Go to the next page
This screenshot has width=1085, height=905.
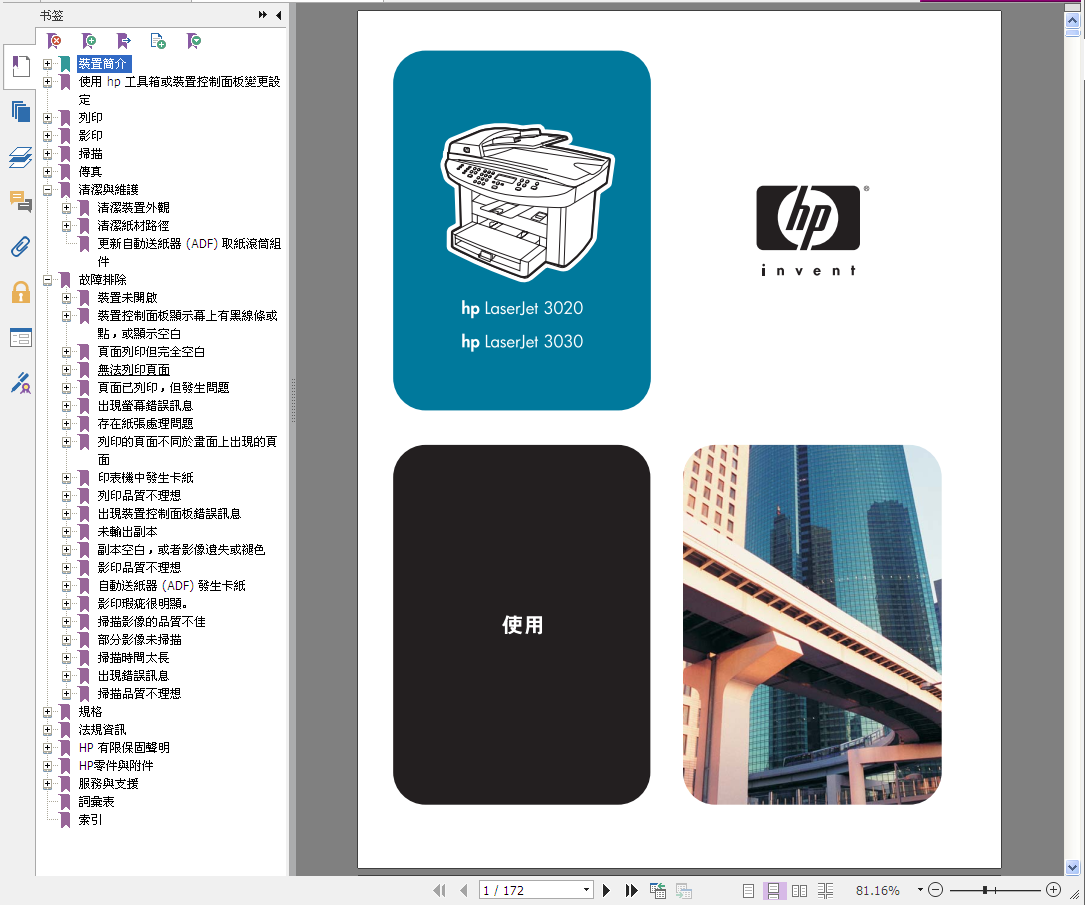[x=606, y=890]
